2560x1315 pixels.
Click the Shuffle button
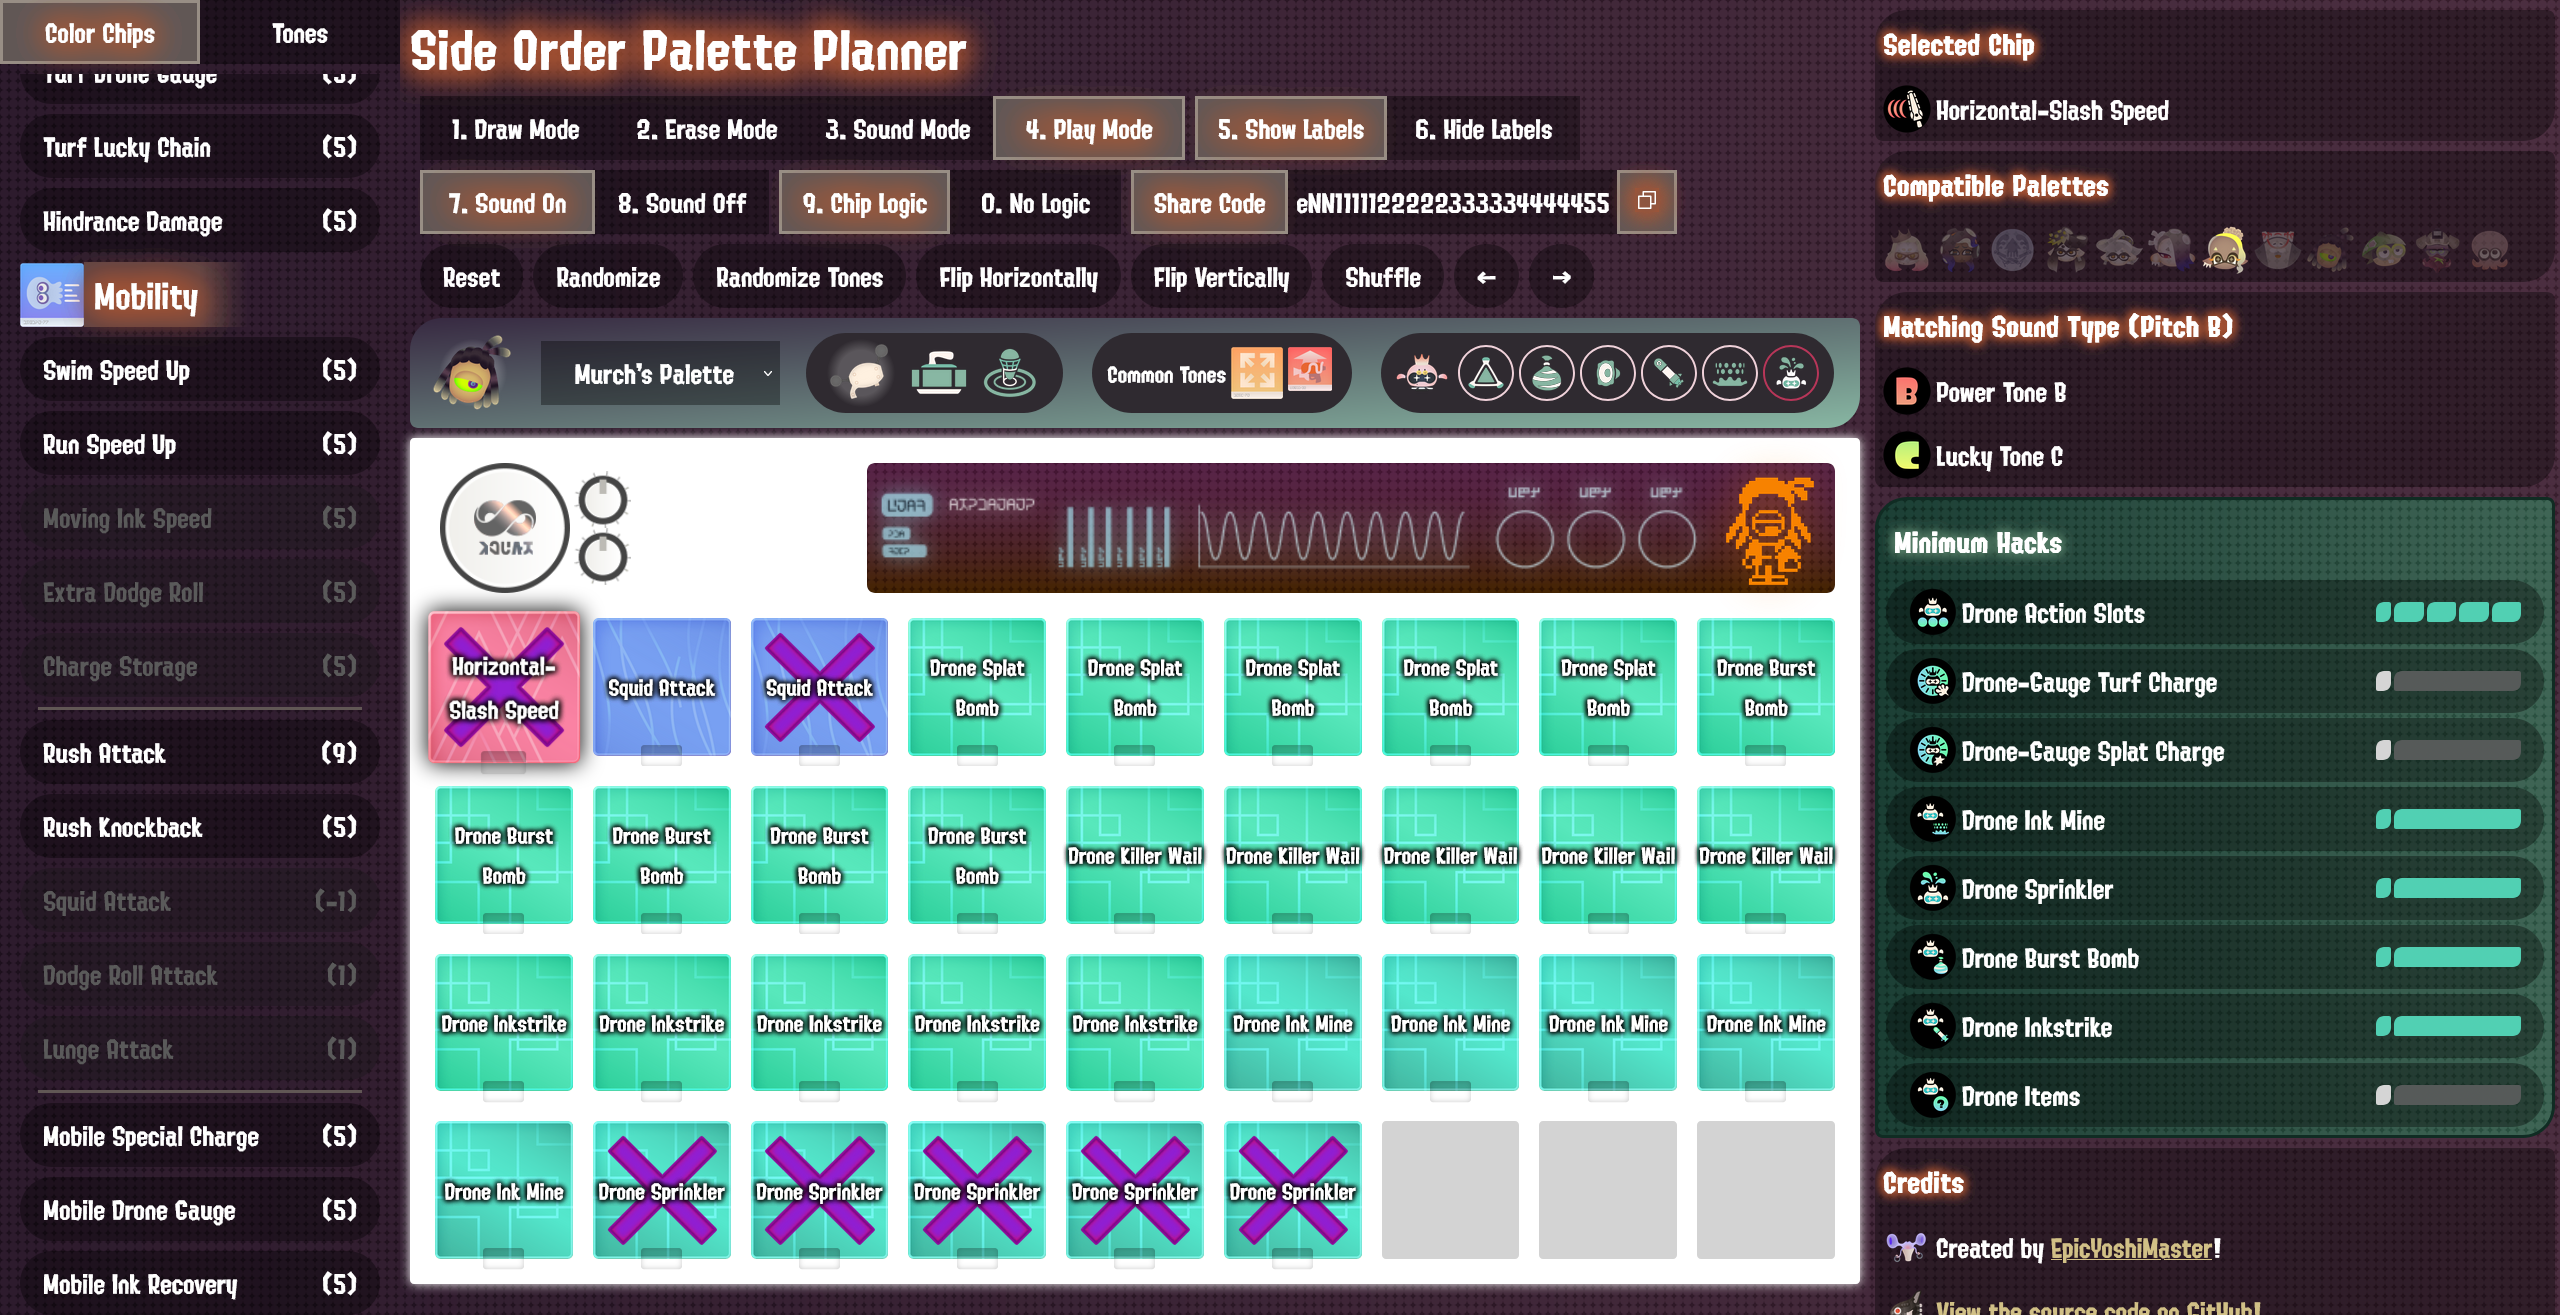[x=1382, y=277]
